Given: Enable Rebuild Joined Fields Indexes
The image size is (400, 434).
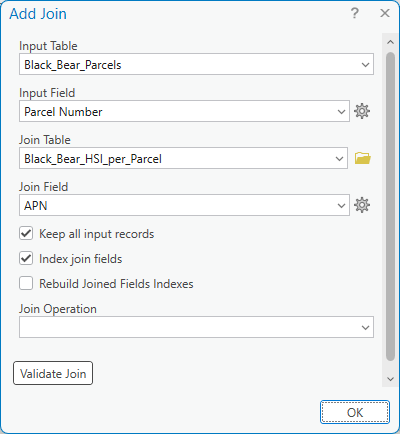Looking at the screenshot, I should [26, 284].
